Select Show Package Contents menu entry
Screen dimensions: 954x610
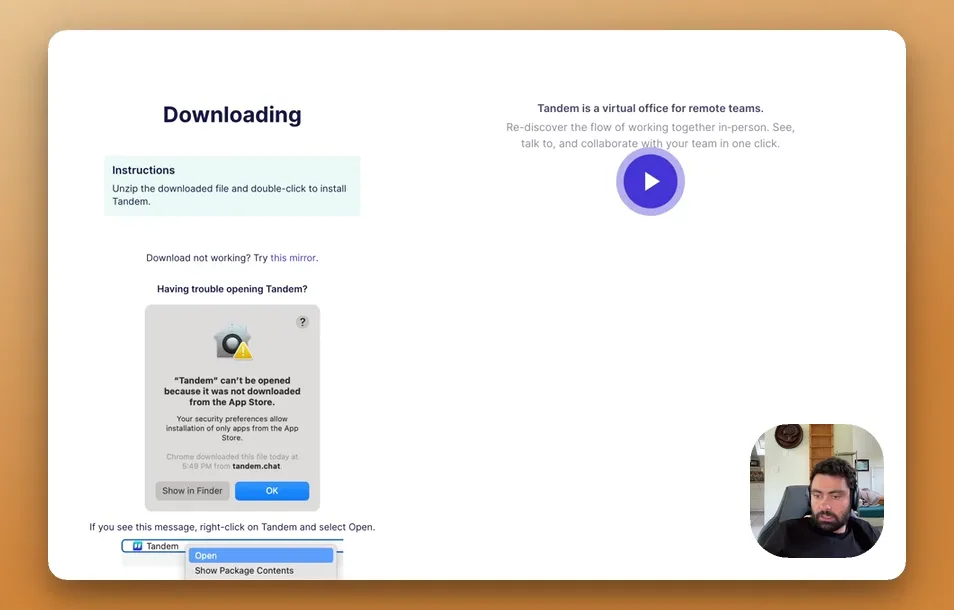click(244, 570)
